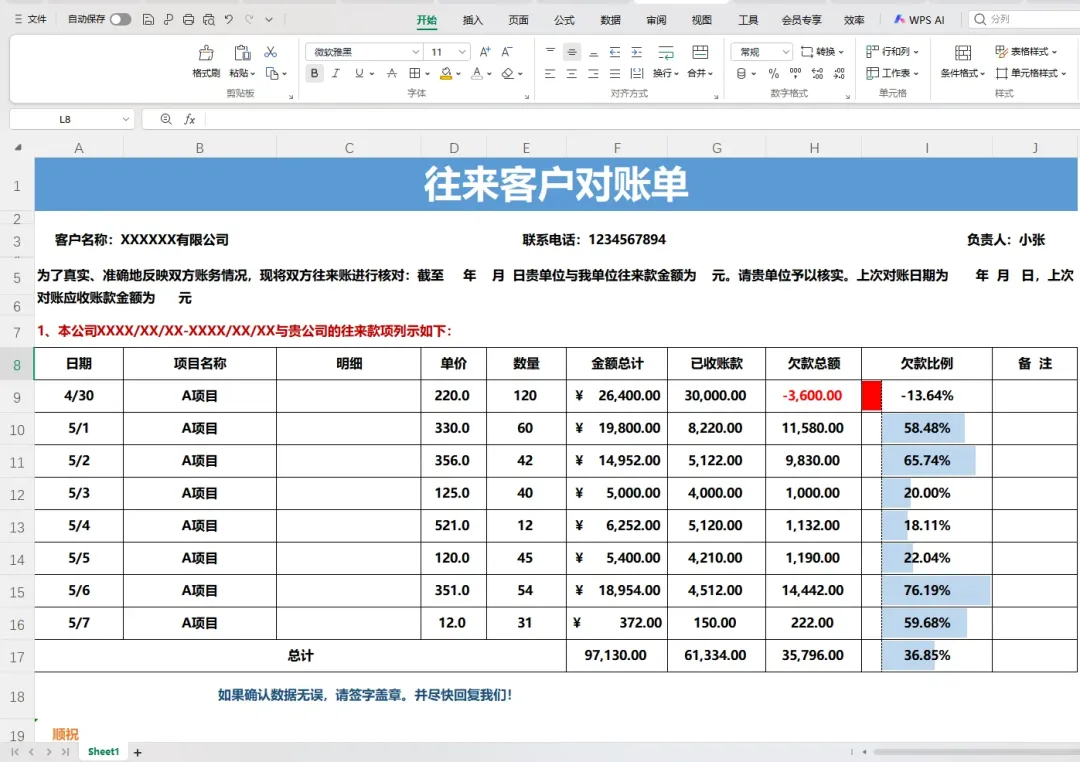
Task: Expand quick access toolbar customize arrow
Action: 269,19
